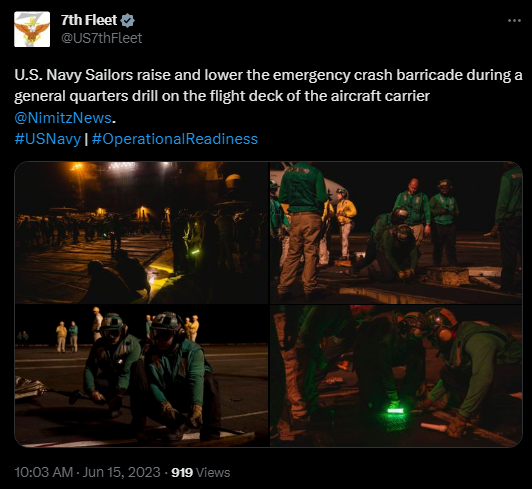The width and height of the screenshot is (532, 489).
Task: Open the top-left photo with deck floodlights
Action: (141, 232)
